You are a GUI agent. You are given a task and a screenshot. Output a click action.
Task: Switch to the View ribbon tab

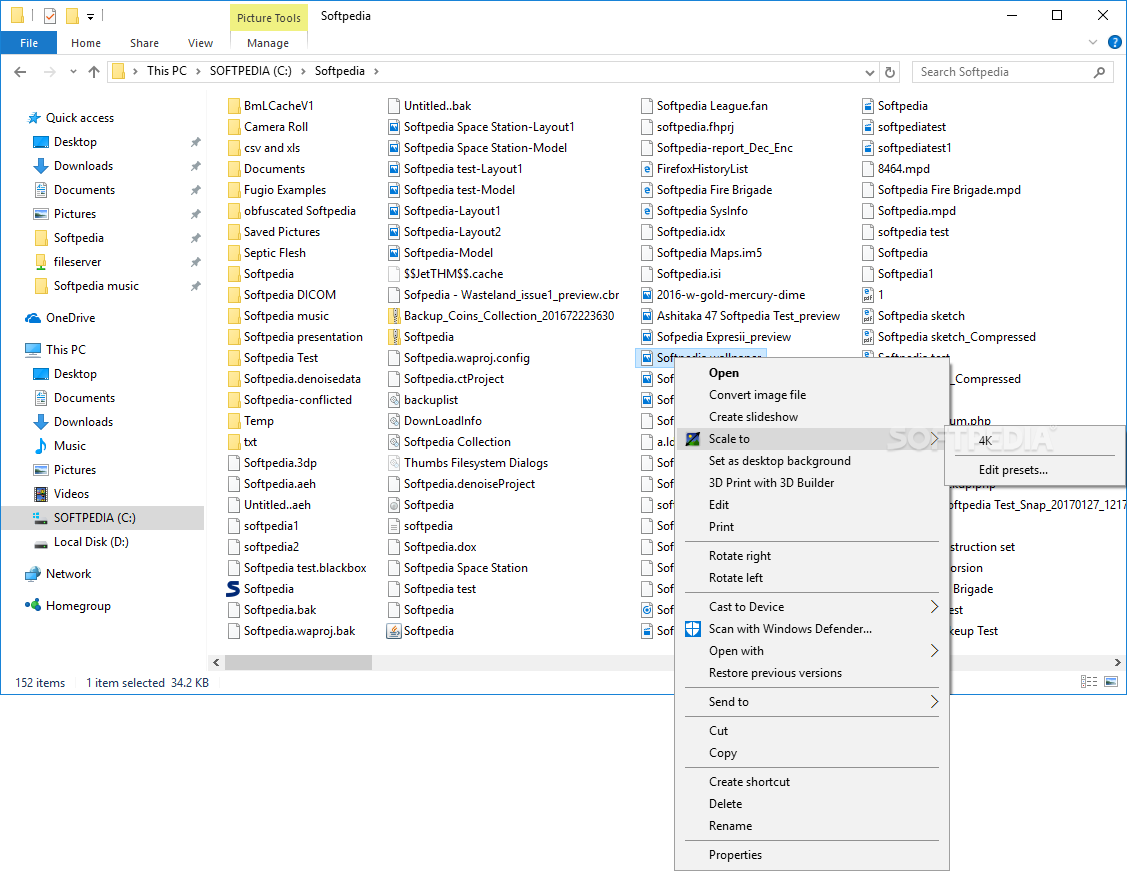pos(200,43)
